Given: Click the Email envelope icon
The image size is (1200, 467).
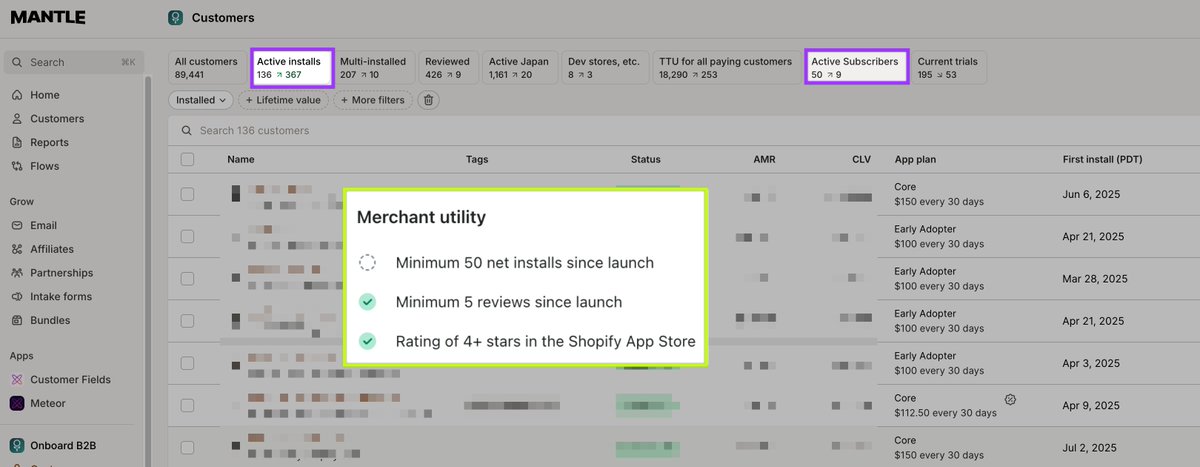Looking at the screenshot, I should click(x=17, y=226).
